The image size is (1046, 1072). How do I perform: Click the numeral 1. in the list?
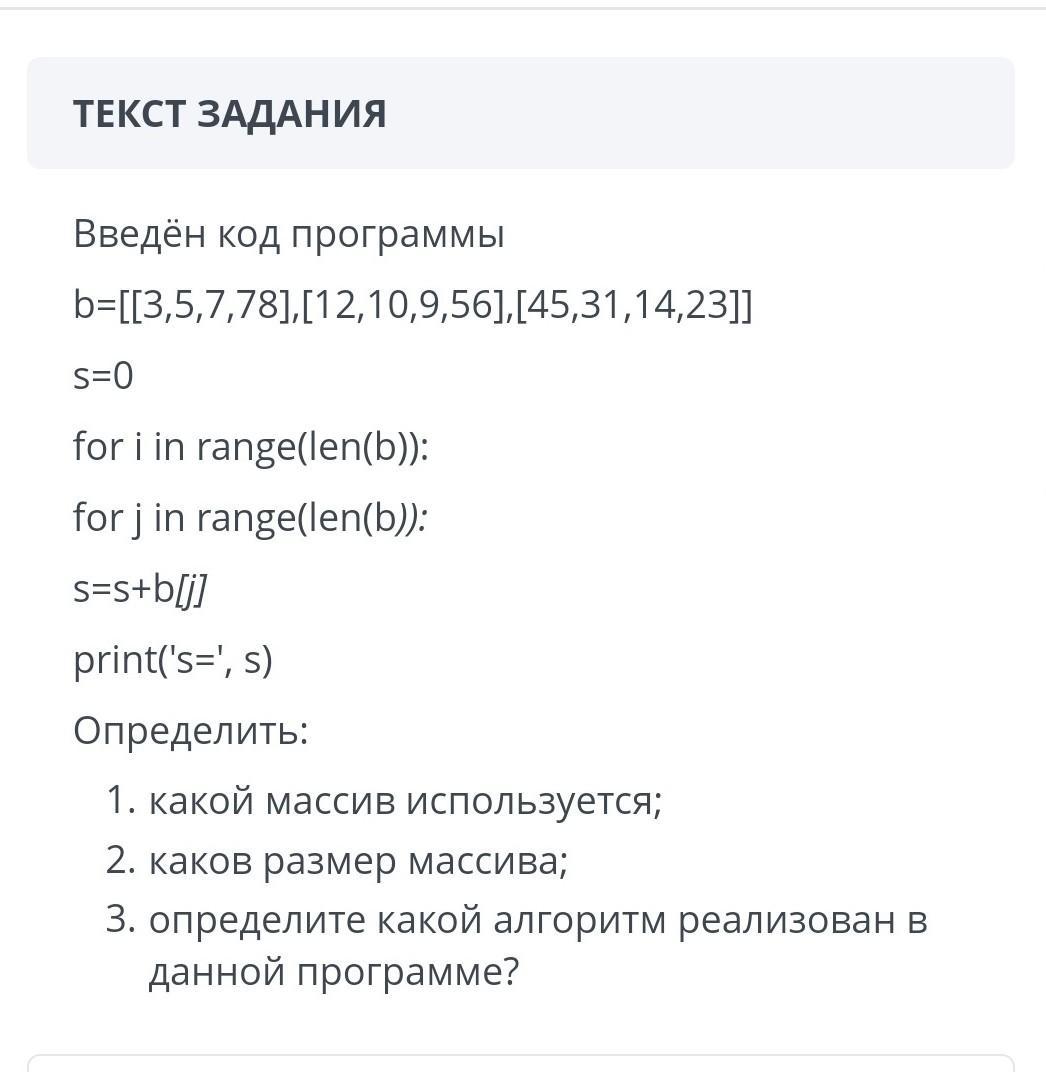tap(122, 799)
